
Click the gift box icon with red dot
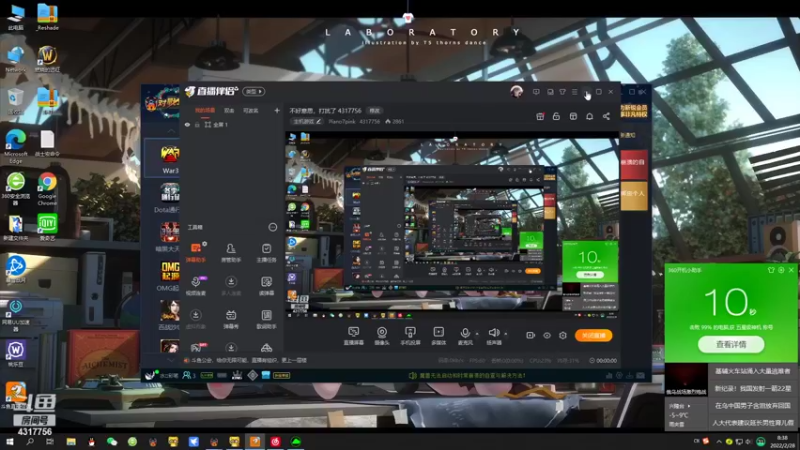pyautogui.click(x=540, y=116)
